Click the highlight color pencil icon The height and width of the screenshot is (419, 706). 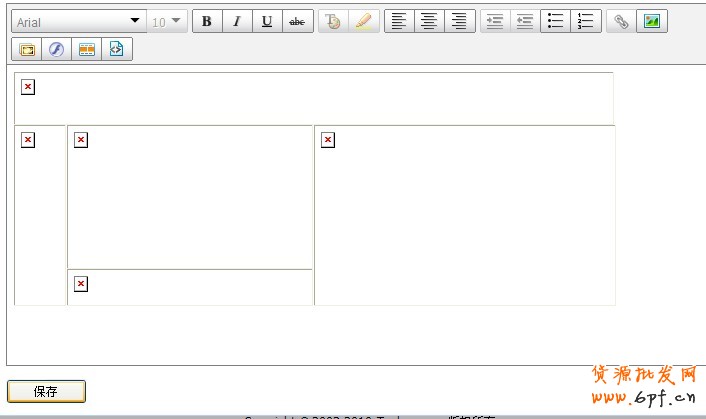tap(362, 22)
